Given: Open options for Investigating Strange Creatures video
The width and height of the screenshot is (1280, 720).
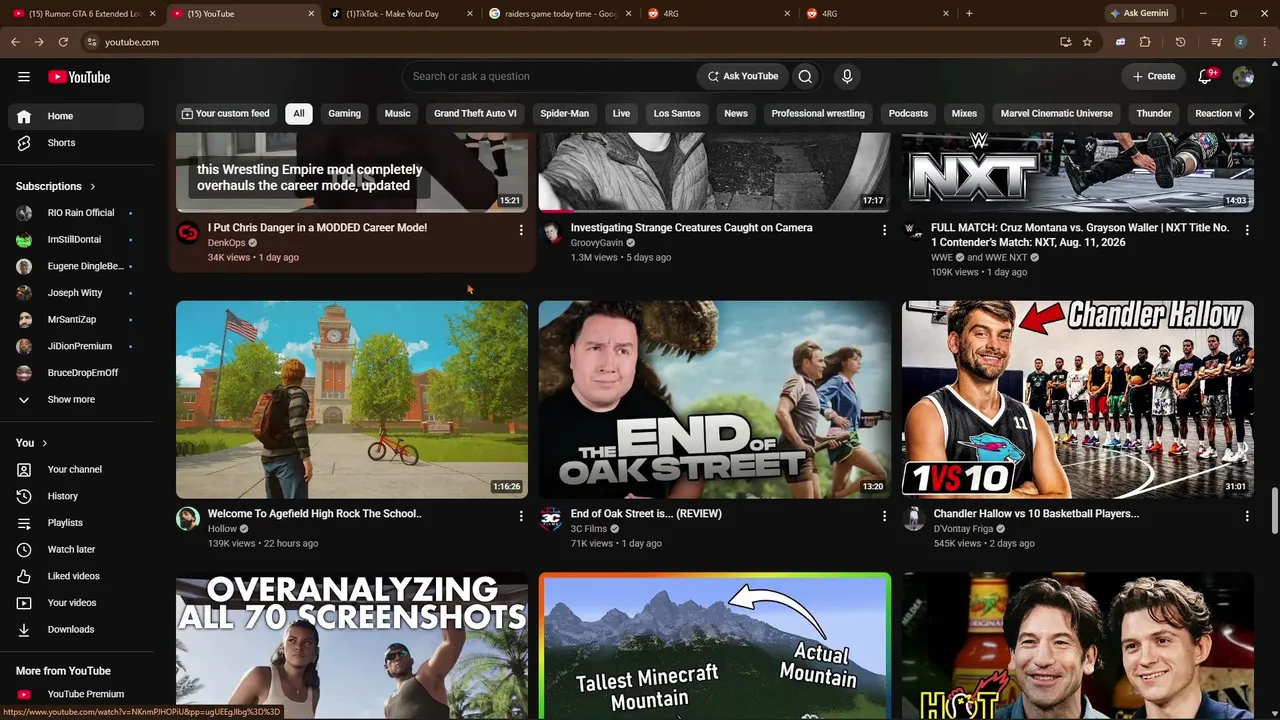Looking at the screenshot, I should click(x=884, y=230).
